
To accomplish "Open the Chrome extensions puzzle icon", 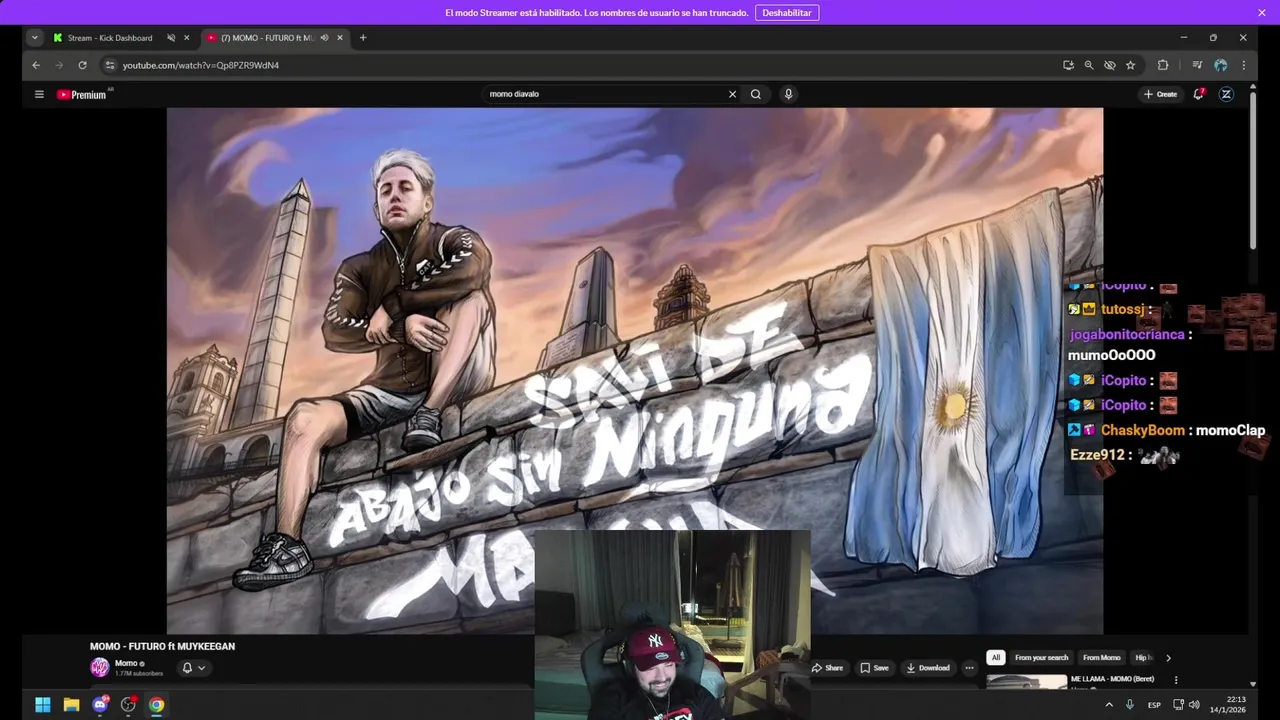I will (x=1163, y=65).
